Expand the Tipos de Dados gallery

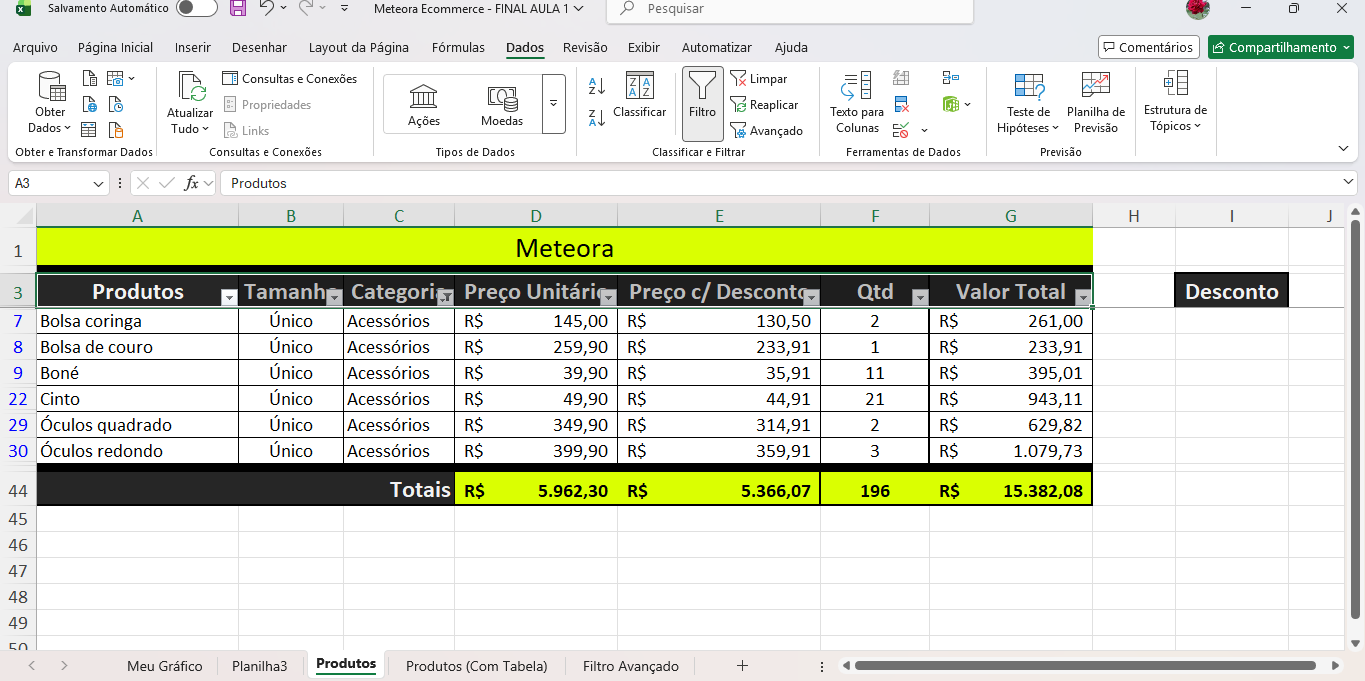[x=553, y=104]
